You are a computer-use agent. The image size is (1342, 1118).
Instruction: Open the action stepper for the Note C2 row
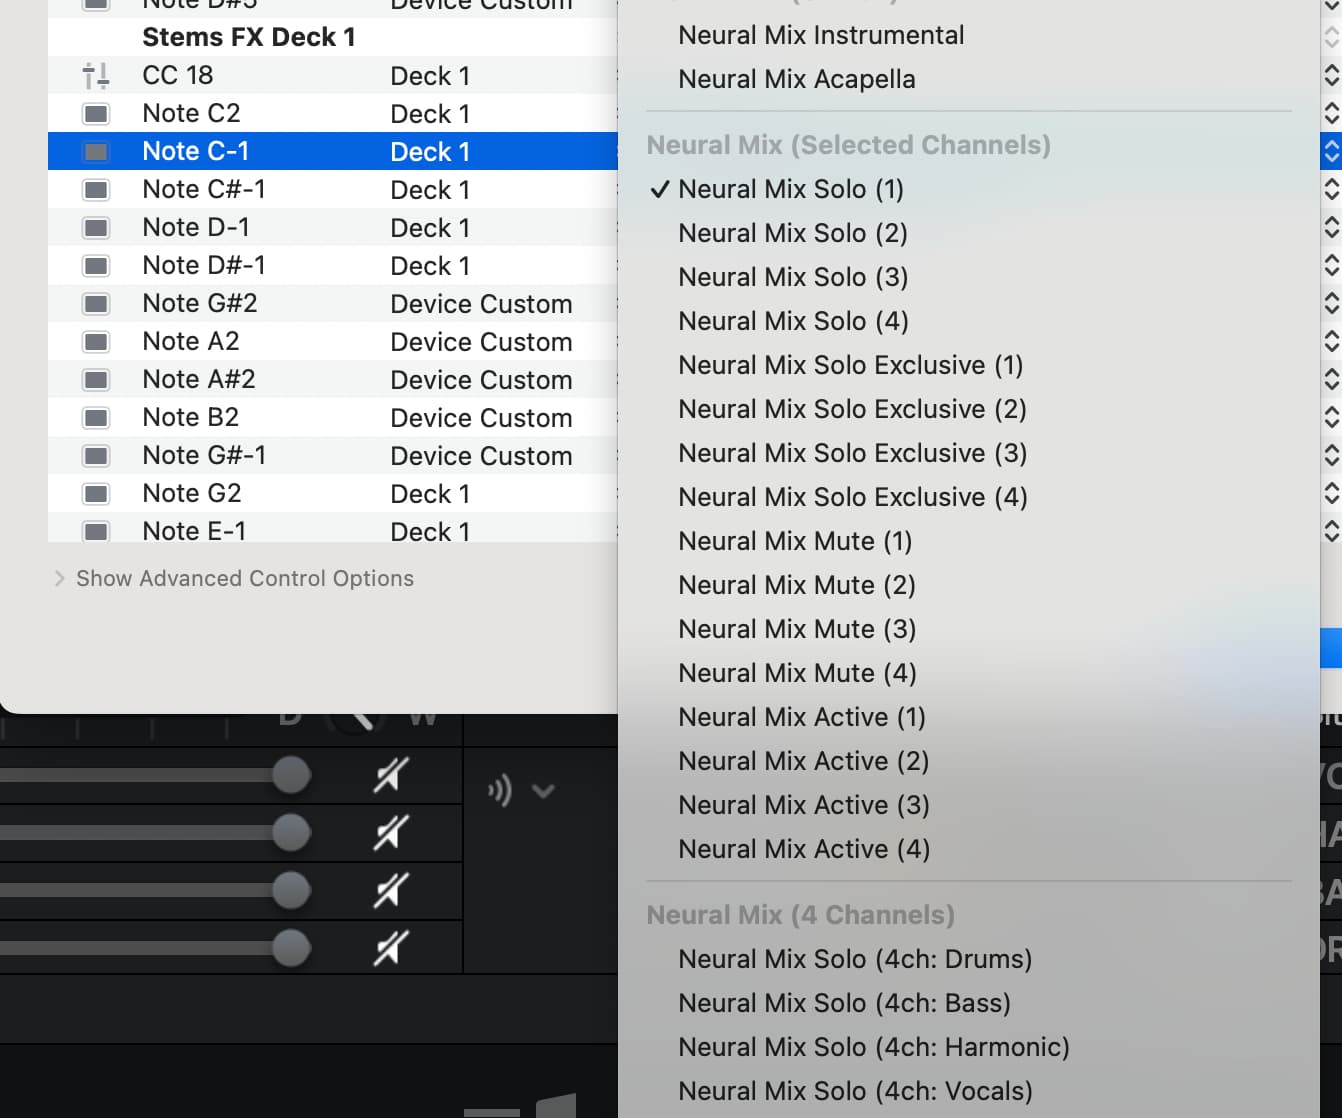coord(1331,113)
